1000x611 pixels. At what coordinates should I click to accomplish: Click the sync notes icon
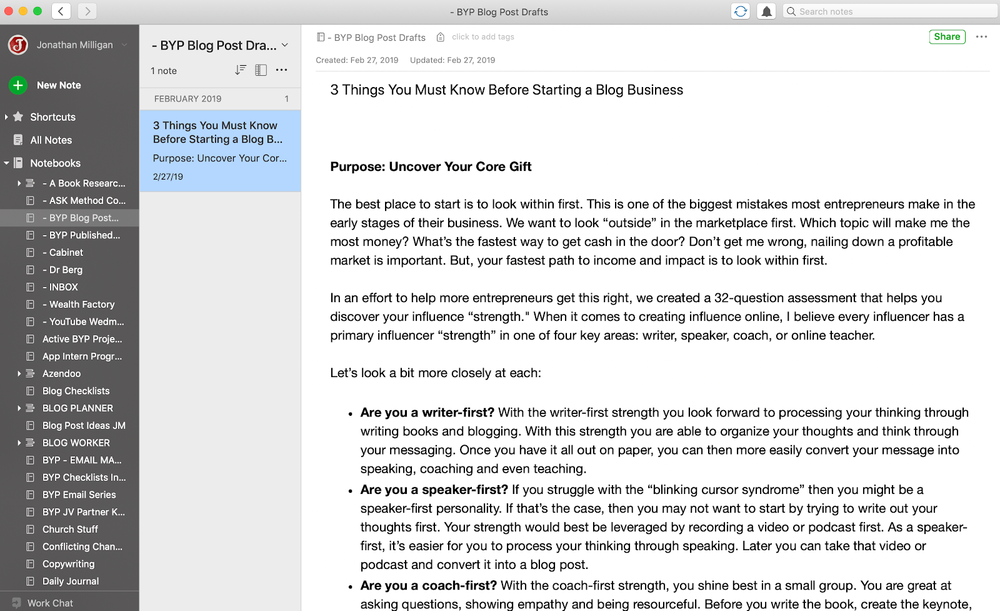tap(740, 11)
